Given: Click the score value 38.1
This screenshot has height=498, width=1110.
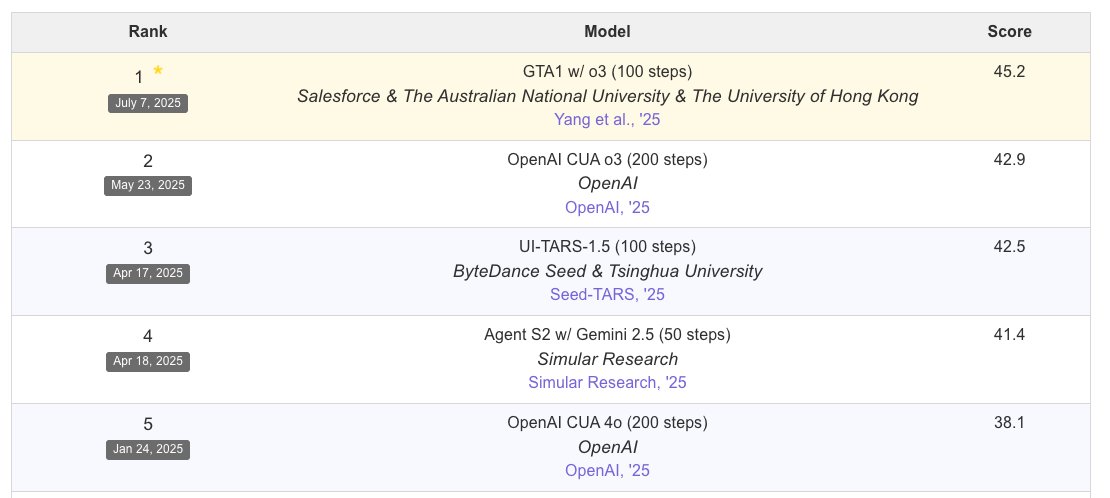Looking at the screenshot, I should (1009, 423).
